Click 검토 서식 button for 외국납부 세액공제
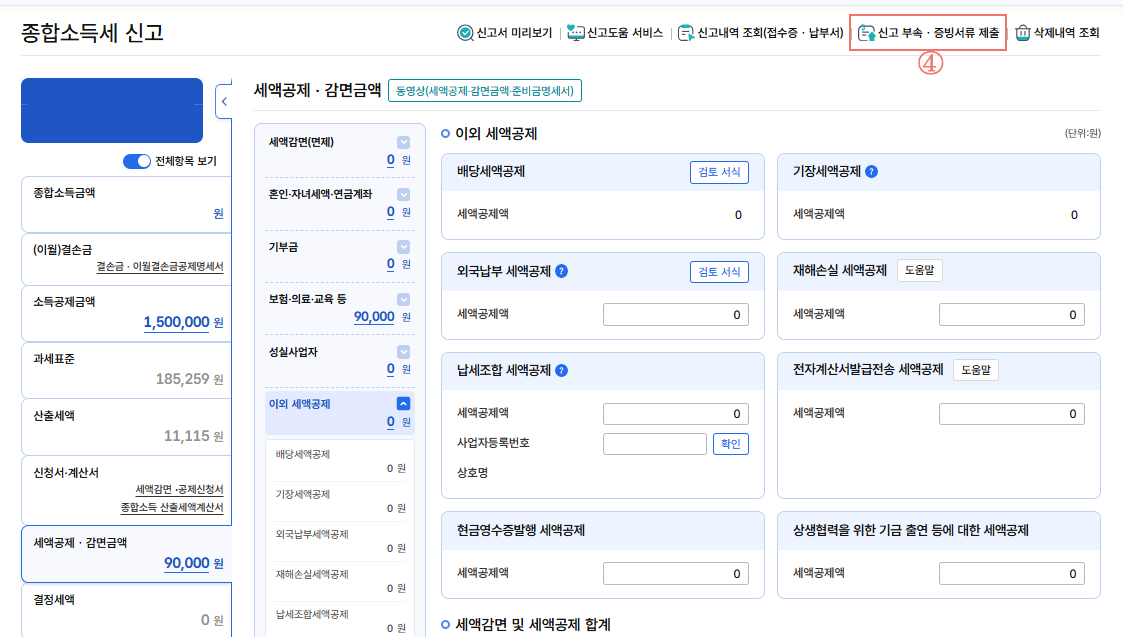 click(x=719, y=272)
